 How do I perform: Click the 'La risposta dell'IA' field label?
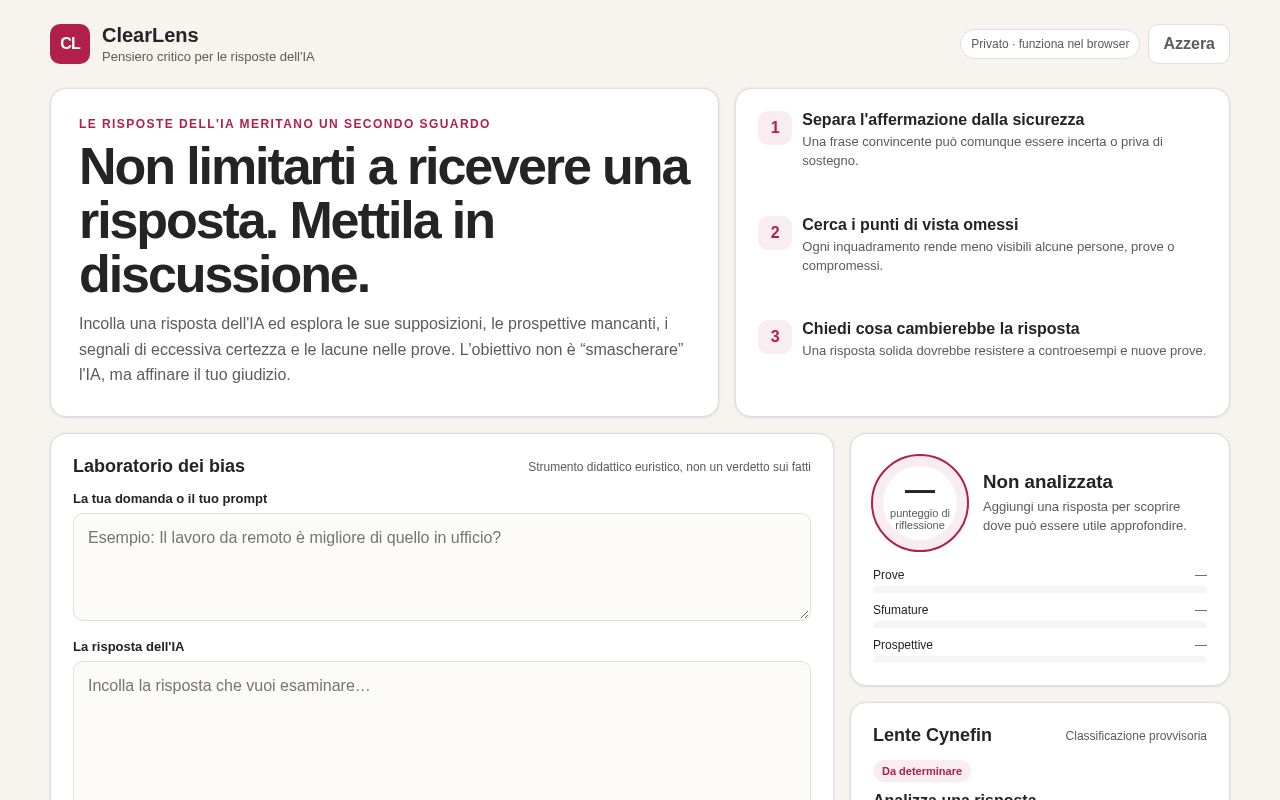click(x=128, y=647)
